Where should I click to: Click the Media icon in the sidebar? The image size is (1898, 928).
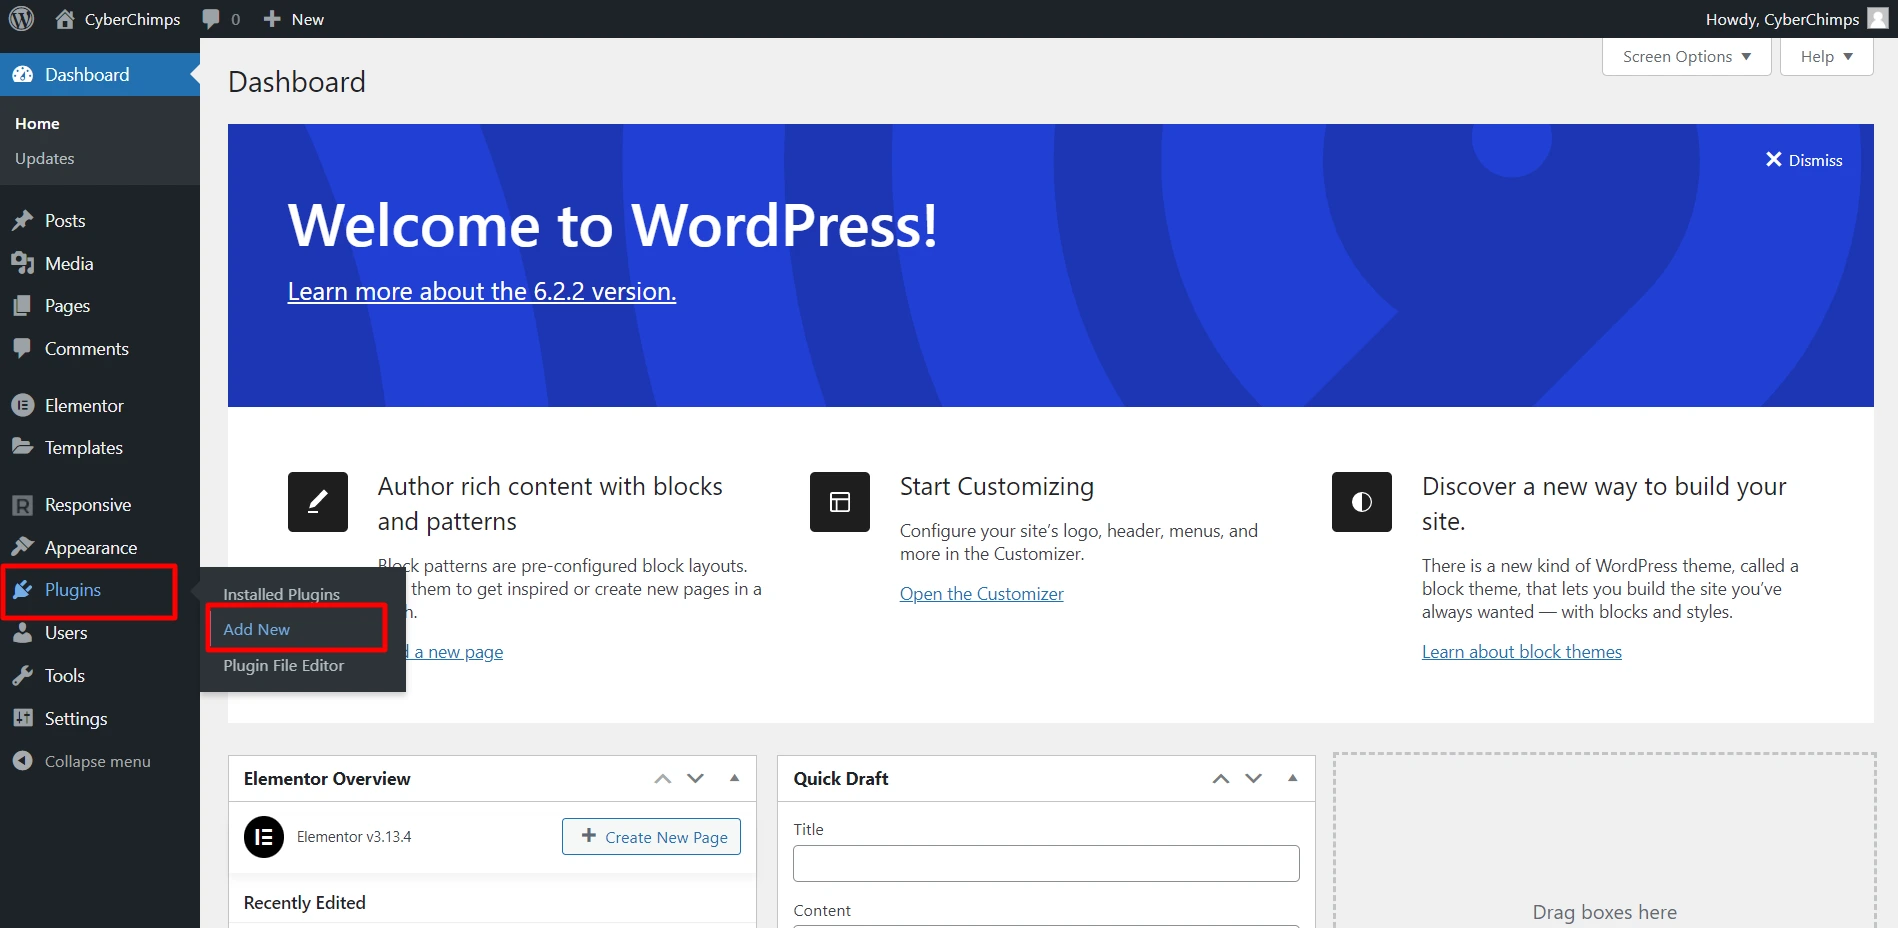pyautogui.click(x=23, y=264)
